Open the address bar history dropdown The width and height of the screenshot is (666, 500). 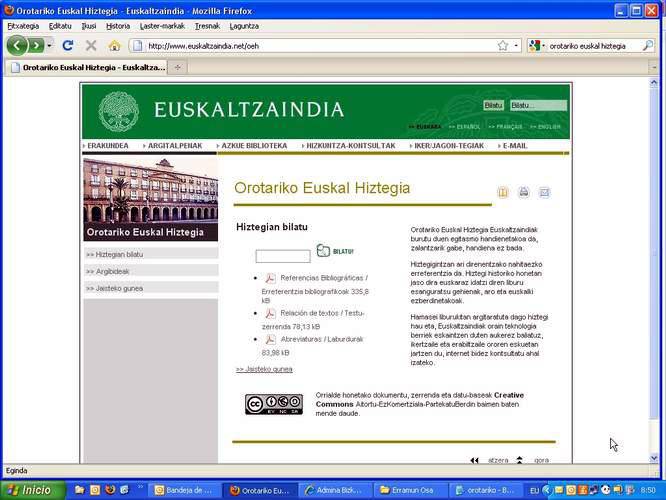click(516, 45)
